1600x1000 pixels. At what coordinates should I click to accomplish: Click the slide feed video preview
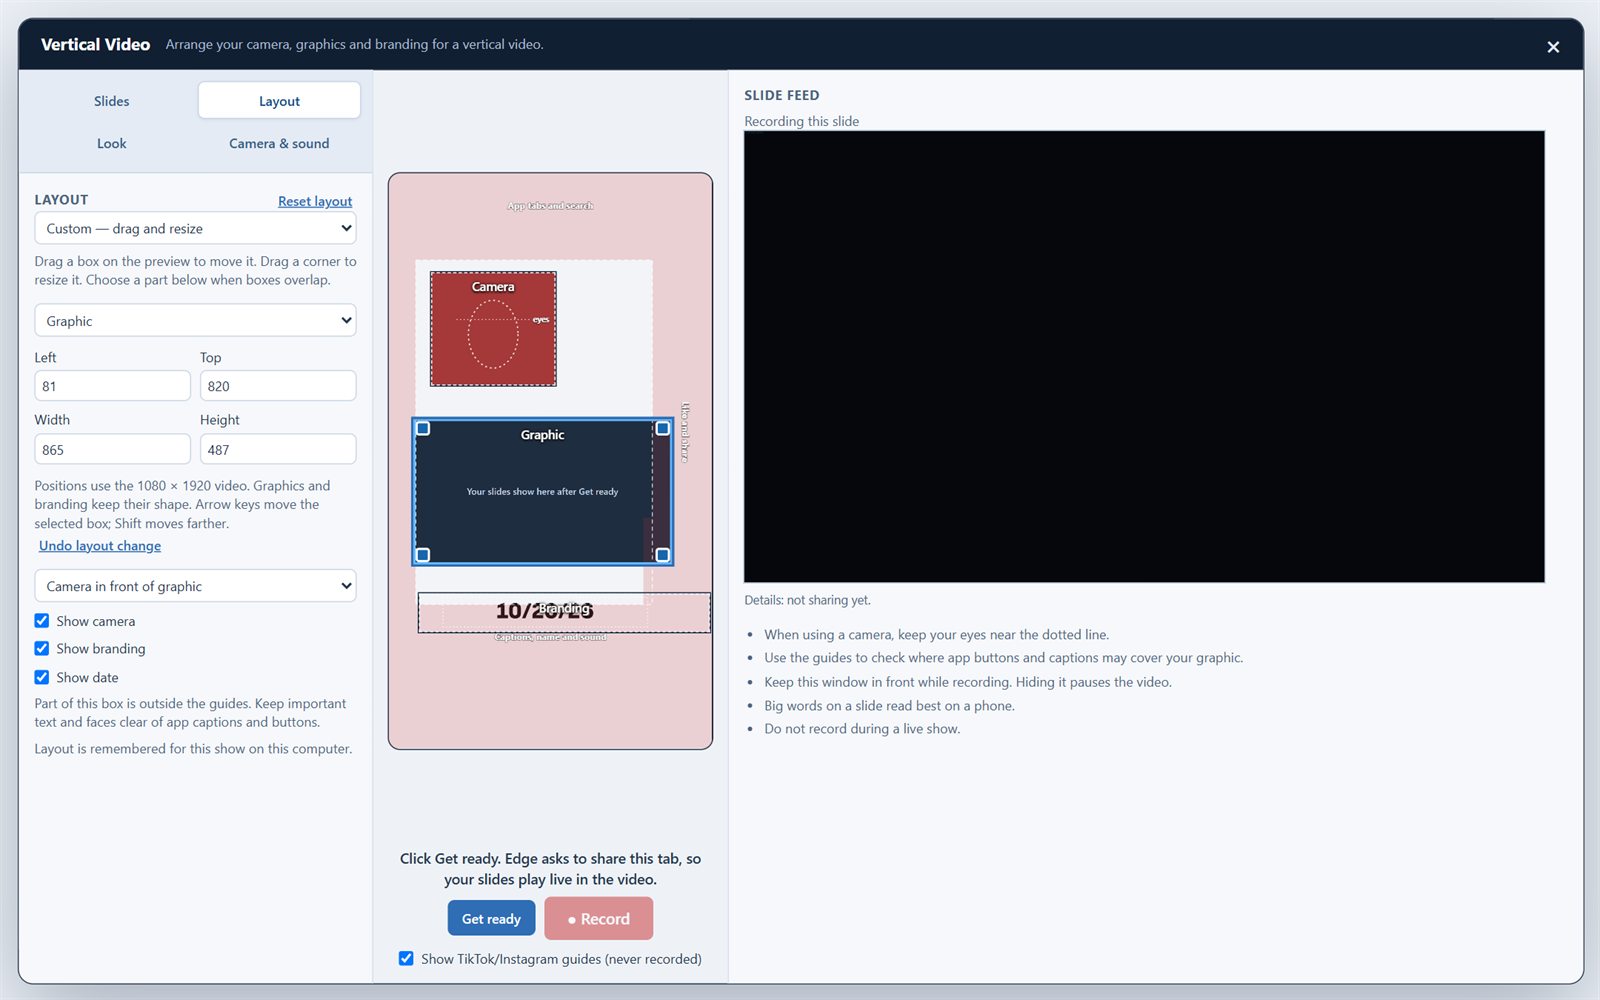(x=1144, y=357)
